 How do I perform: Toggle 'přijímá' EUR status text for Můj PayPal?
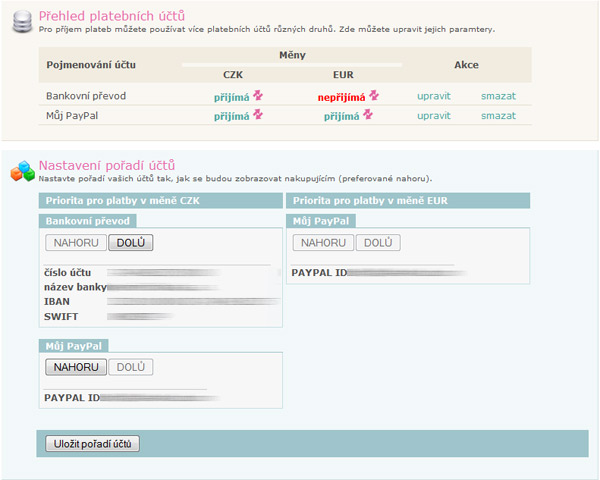(342, 116)
